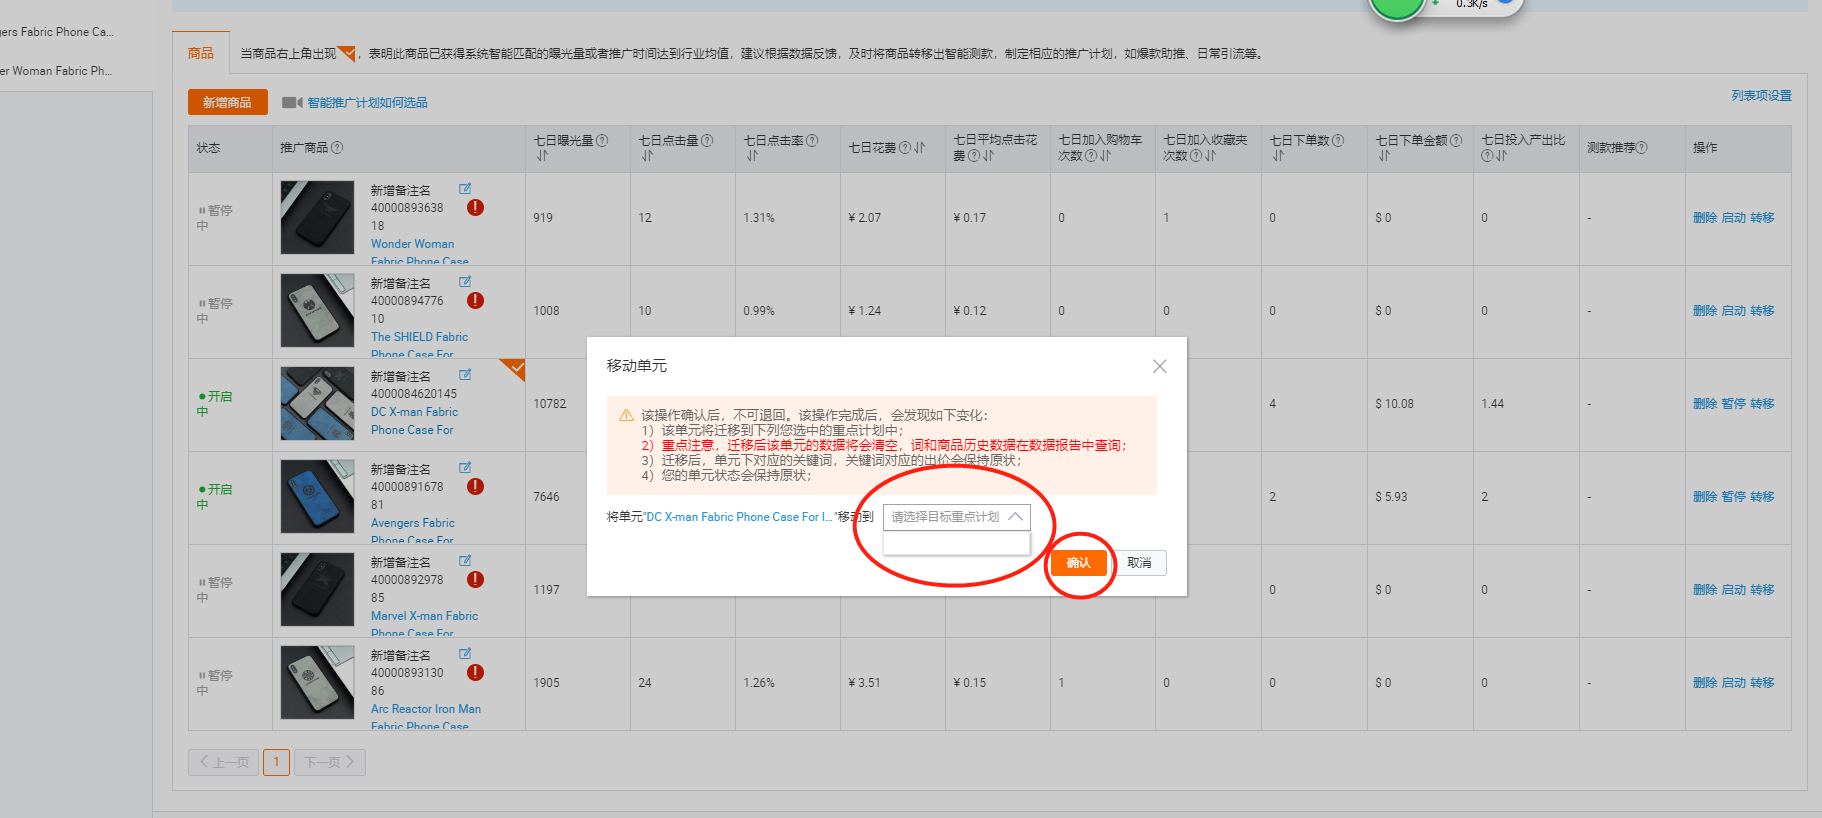Open 智能推广计划如何选品 link
The width and height of the screenshot is (1822, 818).
click(x=367, y=102)
